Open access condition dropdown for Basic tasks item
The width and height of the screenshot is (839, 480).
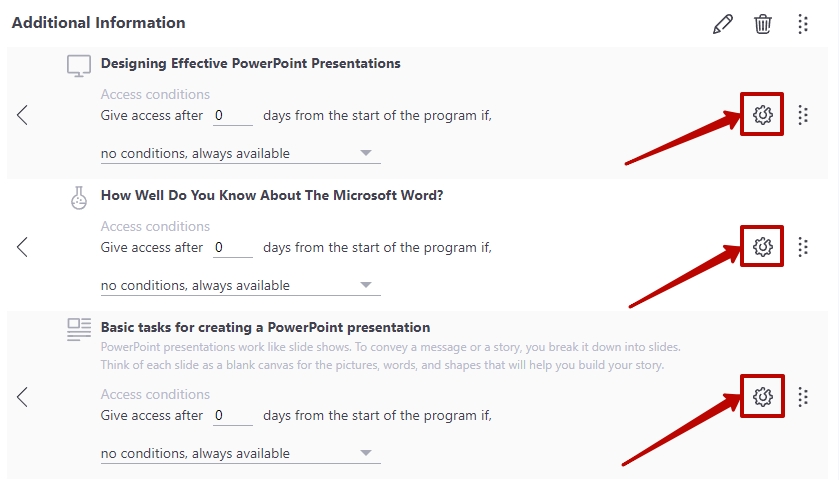coord(240,454)
